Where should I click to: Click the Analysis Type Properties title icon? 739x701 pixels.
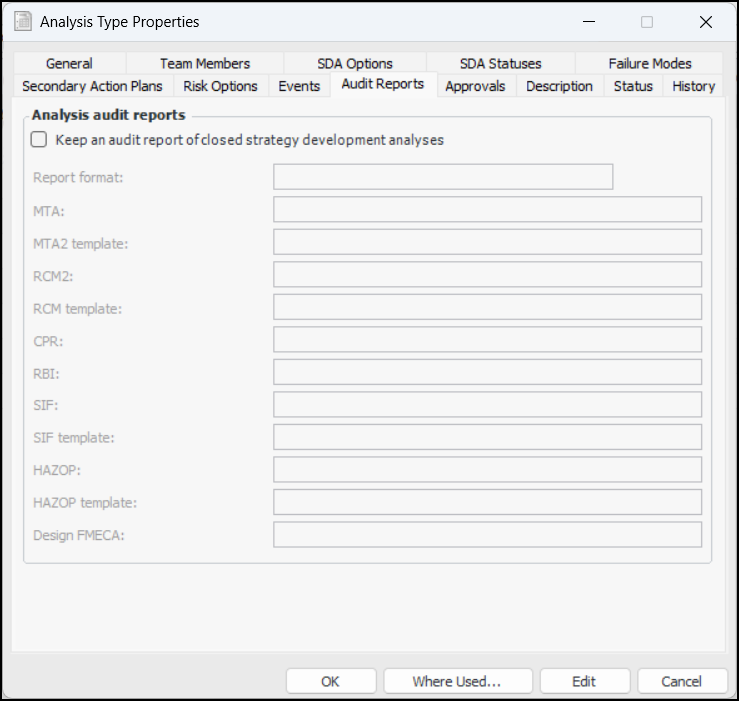23,22
